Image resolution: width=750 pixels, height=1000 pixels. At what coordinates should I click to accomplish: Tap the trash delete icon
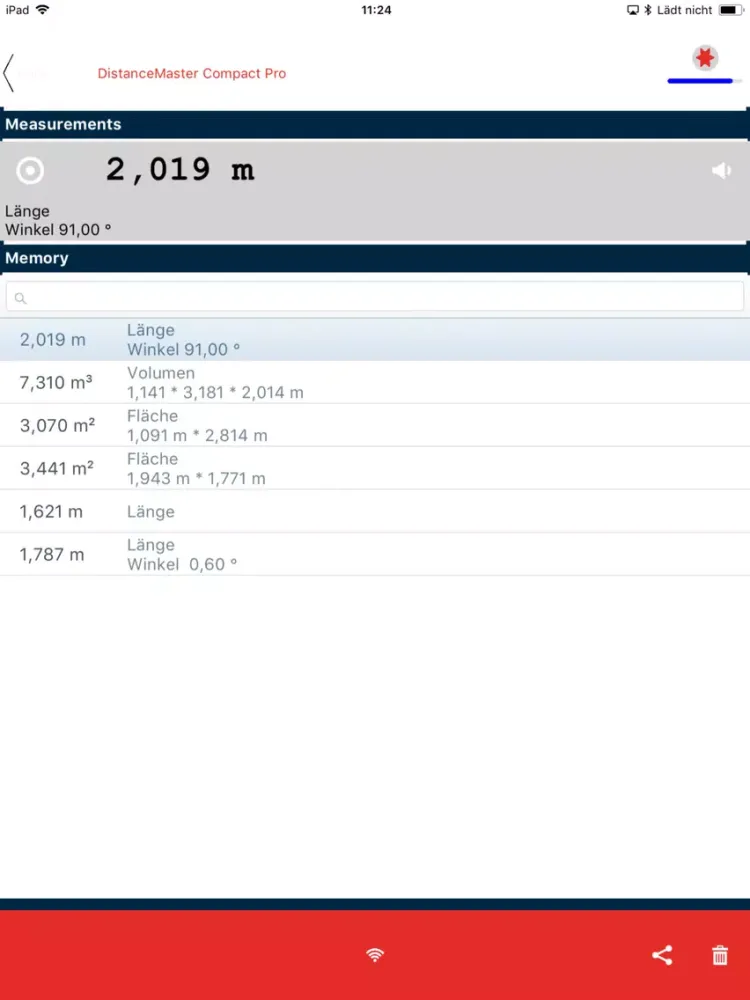(720, 955)
